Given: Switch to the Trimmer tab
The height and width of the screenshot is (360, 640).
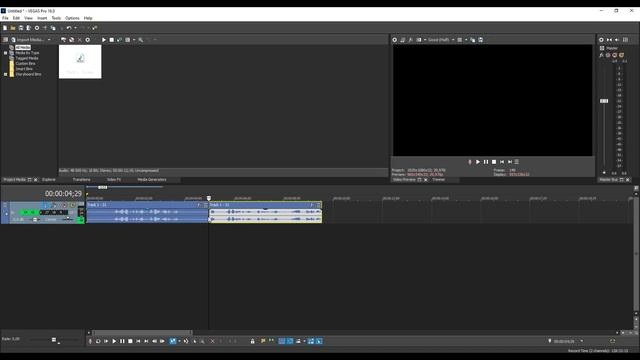Looking at the screenshot, I should (439, 180).
